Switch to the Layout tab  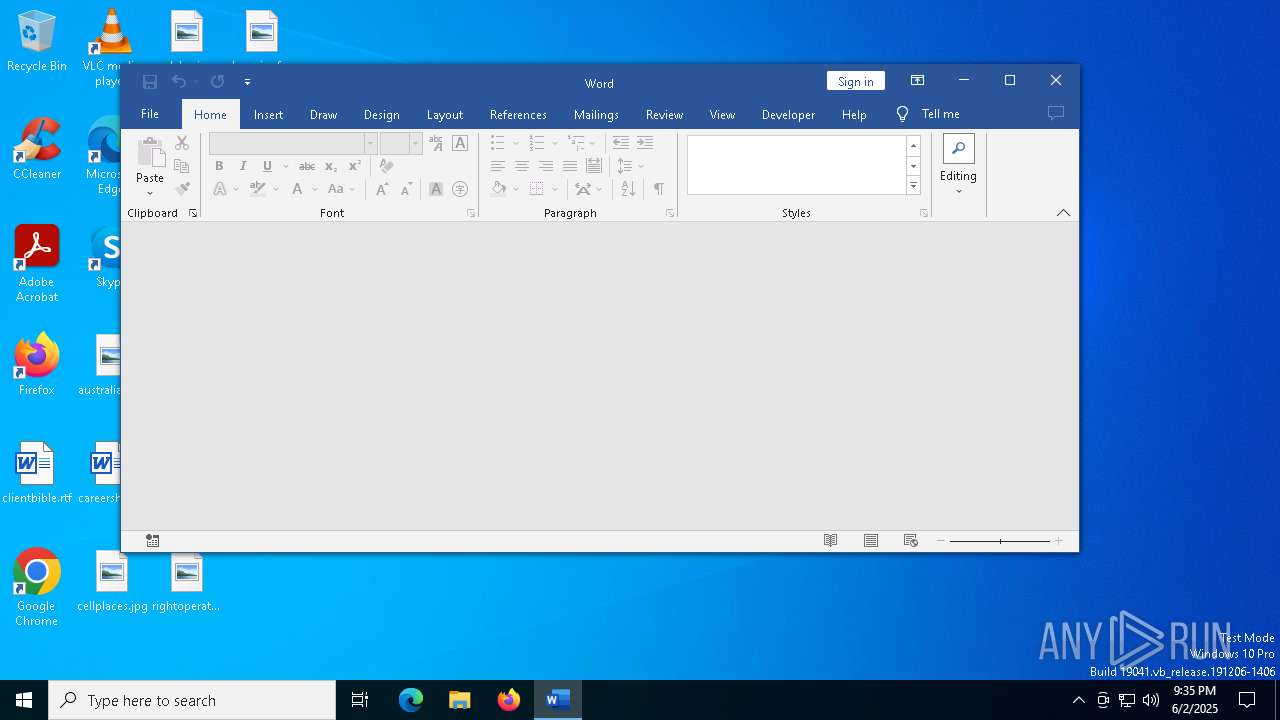click(444, 114)
